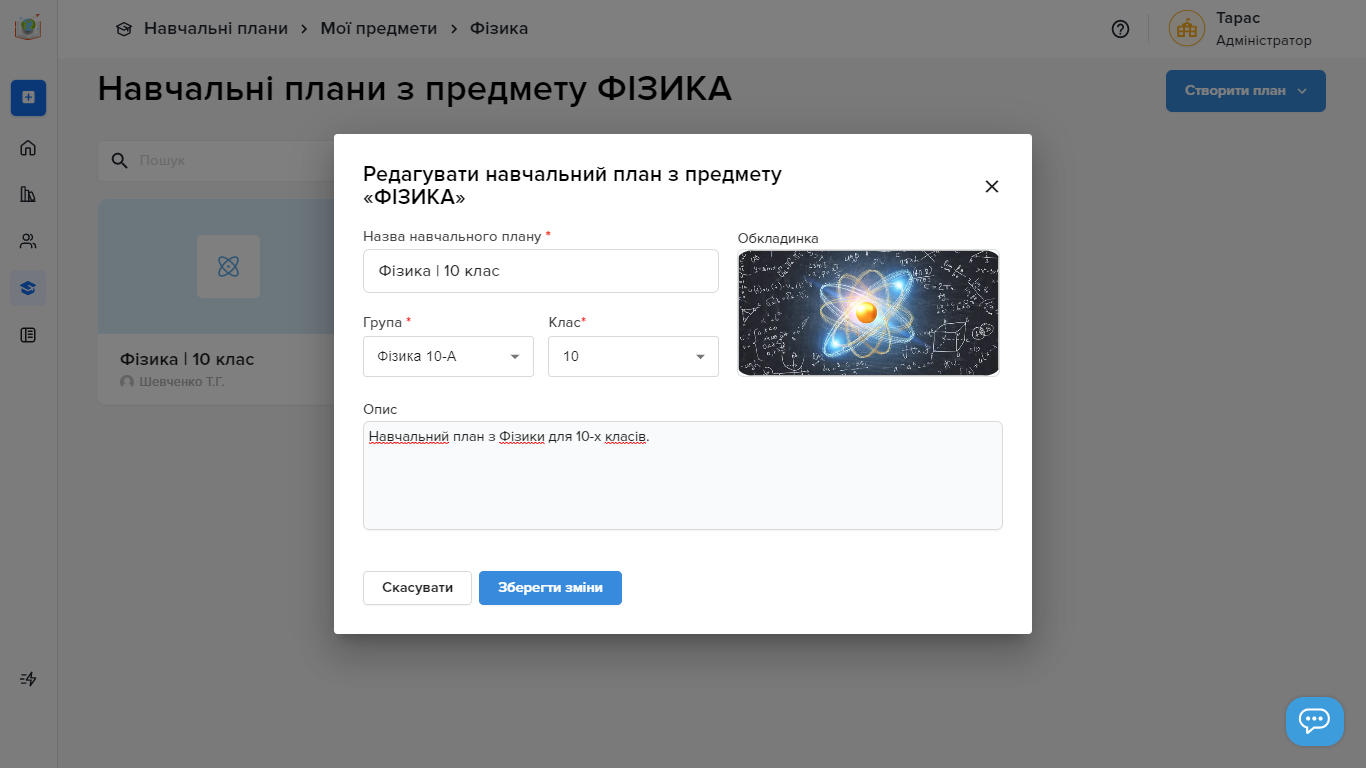This screenshot has height=768, width=1366.
Task: Change the Обкладинка cover image
Action: pos(869,313)
